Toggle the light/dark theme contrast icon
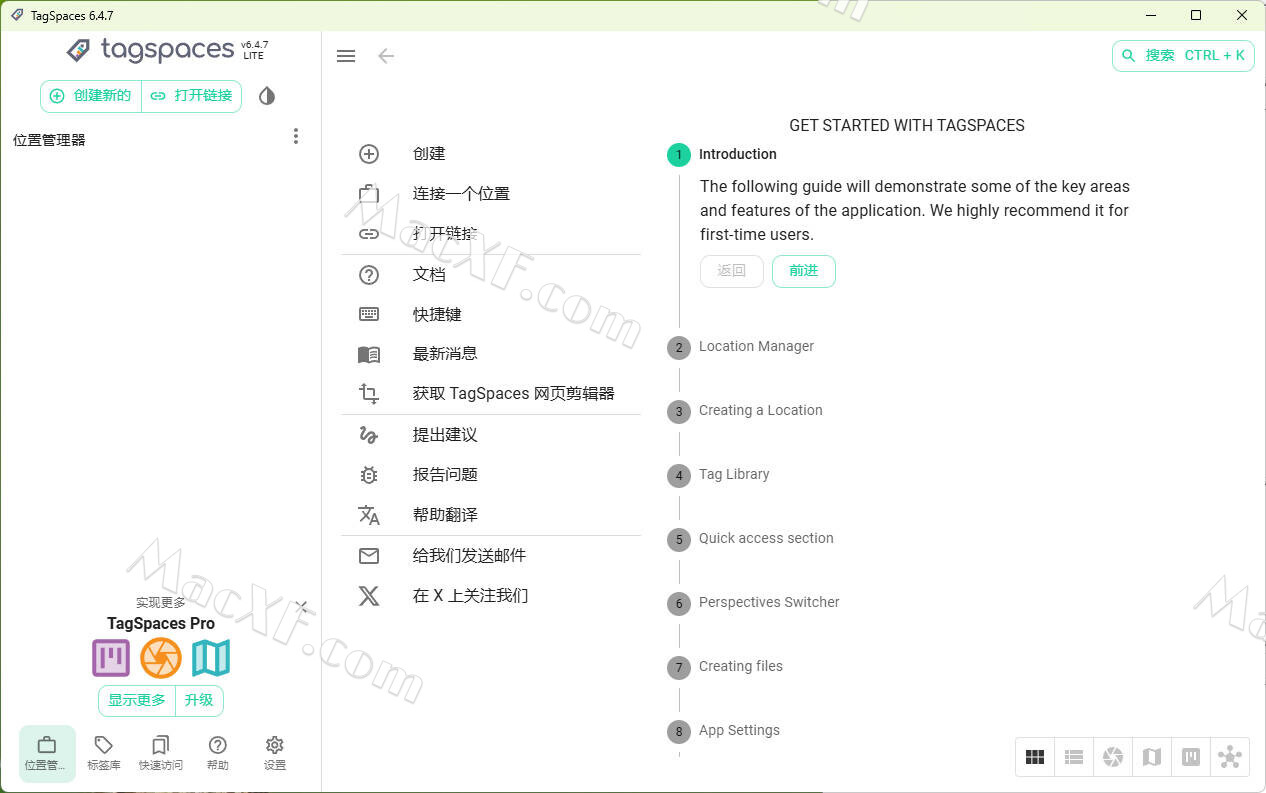 coord(266,96)
